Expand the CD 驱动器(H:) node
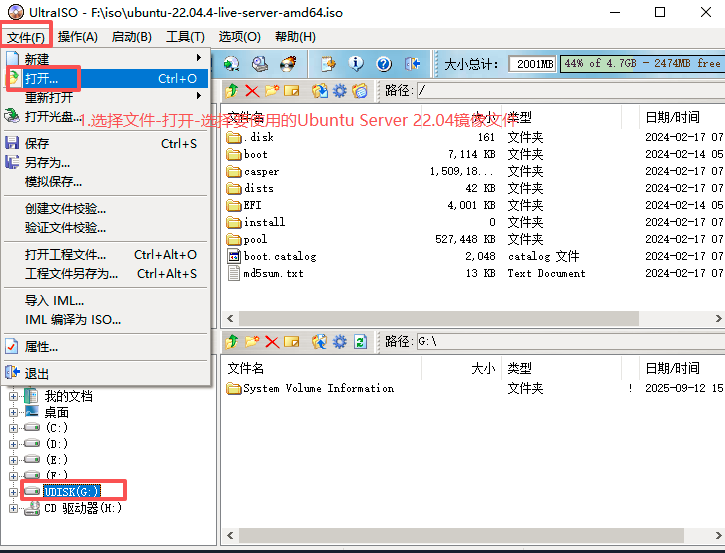725x553 pixels. pyautogui.click(x=13, y=508)
